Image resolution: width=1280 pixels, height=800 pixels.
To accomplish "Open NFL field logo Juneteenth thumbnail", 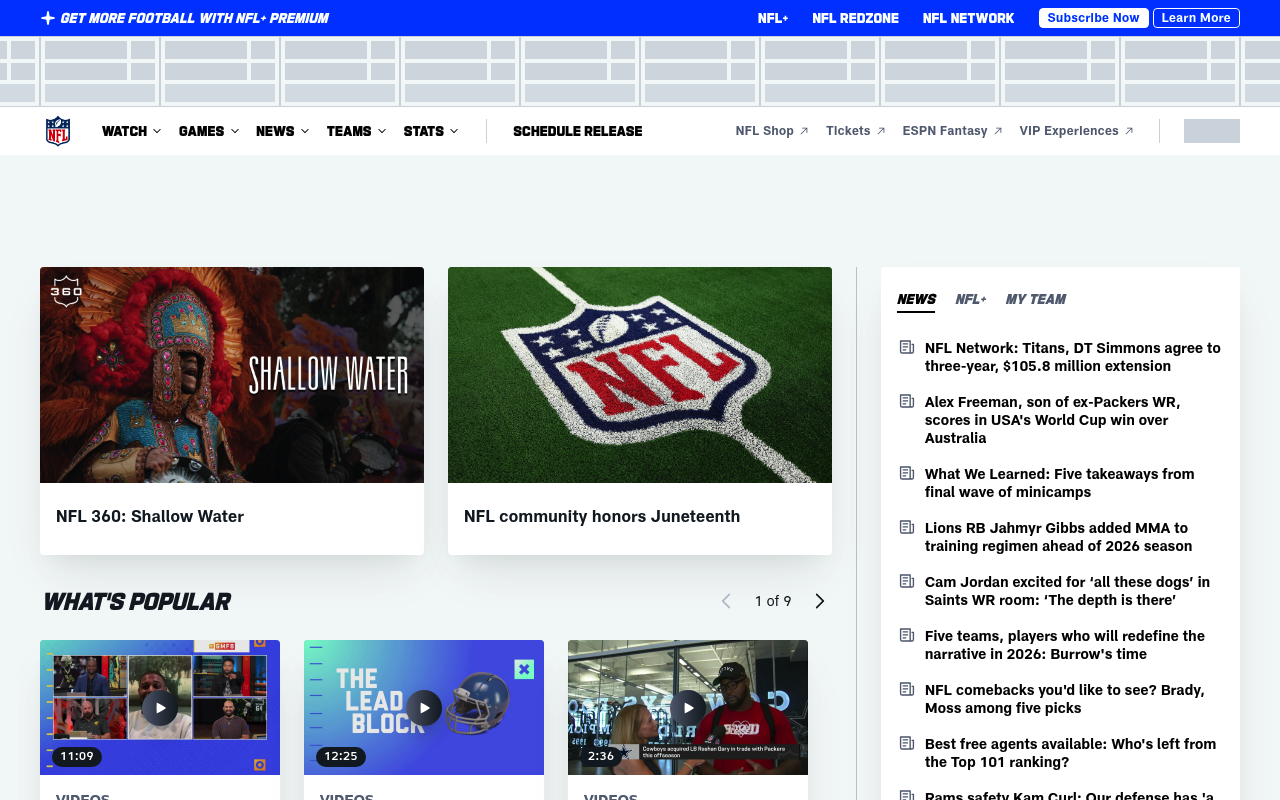I will coord(640,375).
